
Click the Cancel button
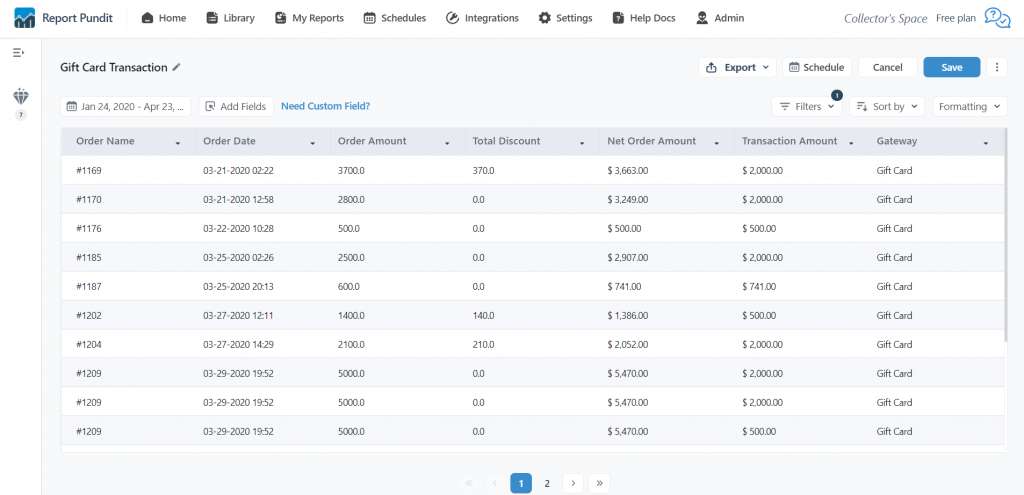pos(888,67)
